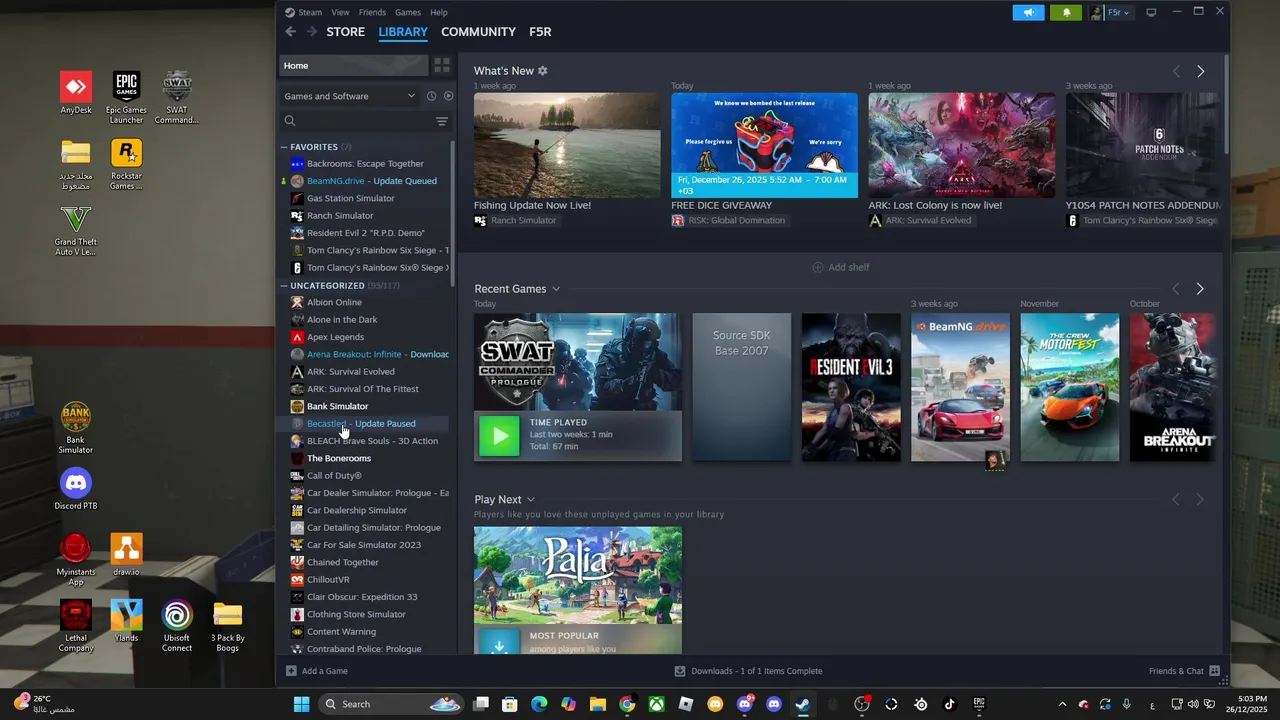Viewport: 1280px width, 720px height.
Task: Open the Help menu
Action: pos(439,12)
